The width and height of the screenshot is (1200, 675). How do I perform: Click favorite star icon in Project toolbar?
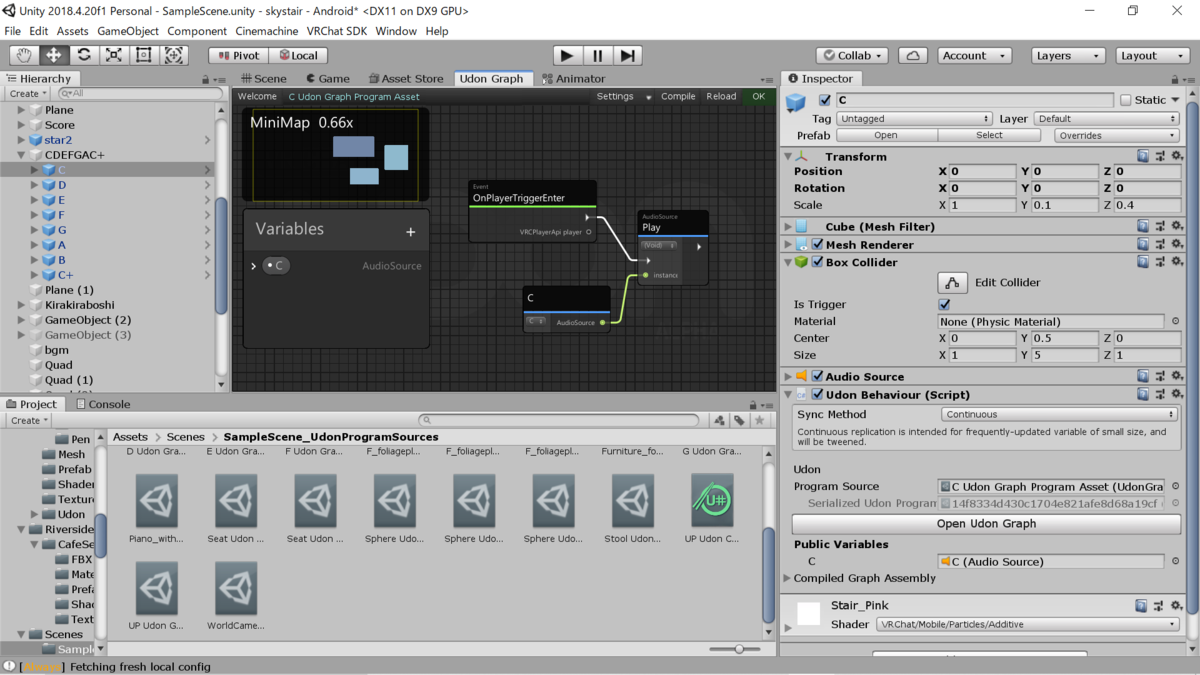pyautogui.click(x=759, y=421)
